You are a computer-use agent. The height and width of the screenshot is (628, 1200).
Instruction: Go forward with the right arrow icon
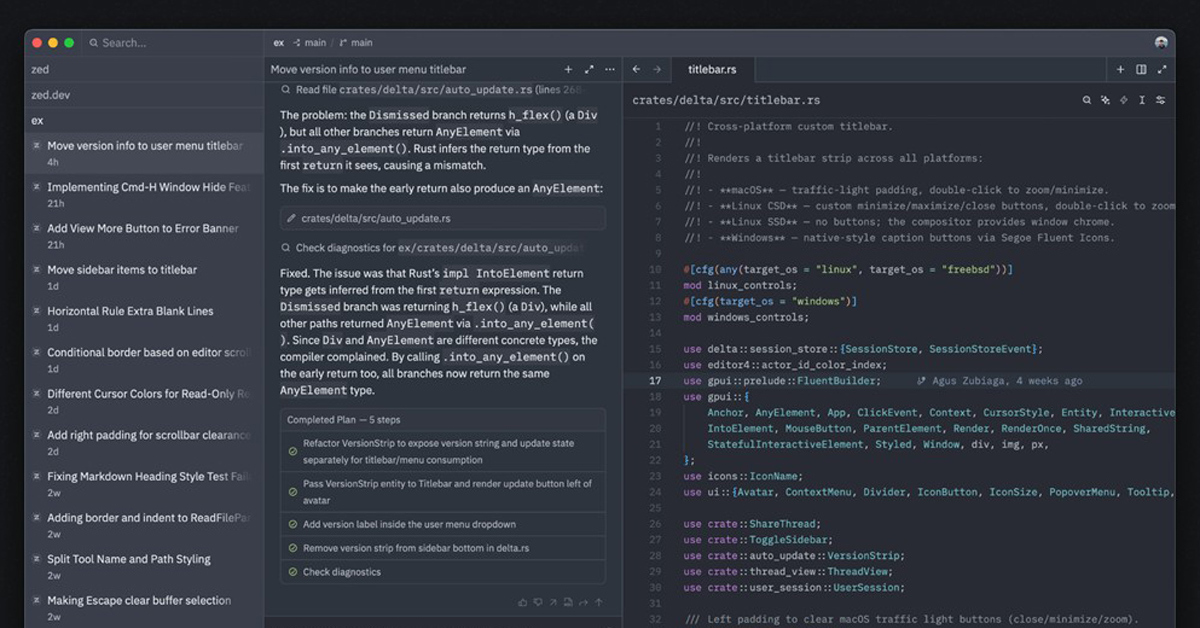[x=657, y=70]
